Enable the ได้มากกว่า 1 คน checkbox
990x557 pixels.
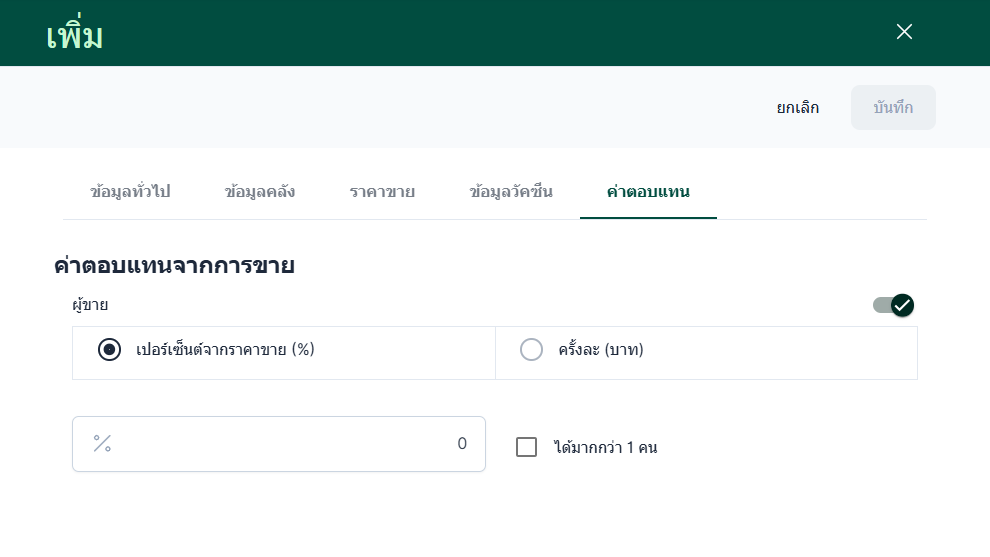[x=527, y=447]
